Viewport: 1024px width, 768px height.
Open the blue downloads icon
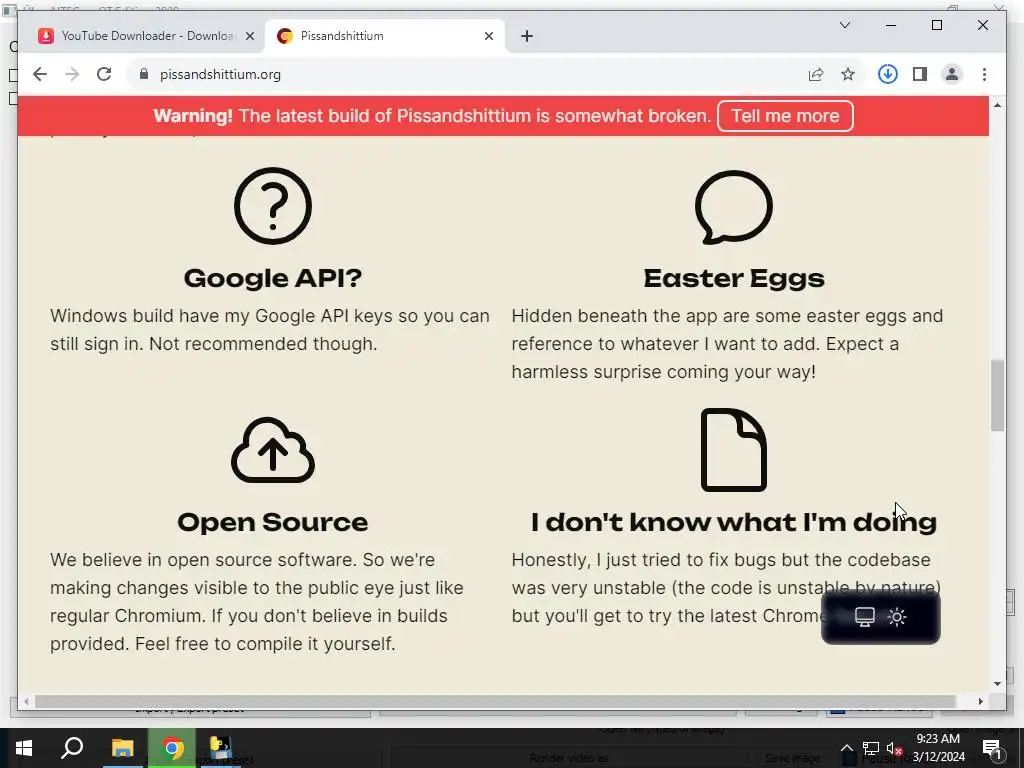click(888, 74)
